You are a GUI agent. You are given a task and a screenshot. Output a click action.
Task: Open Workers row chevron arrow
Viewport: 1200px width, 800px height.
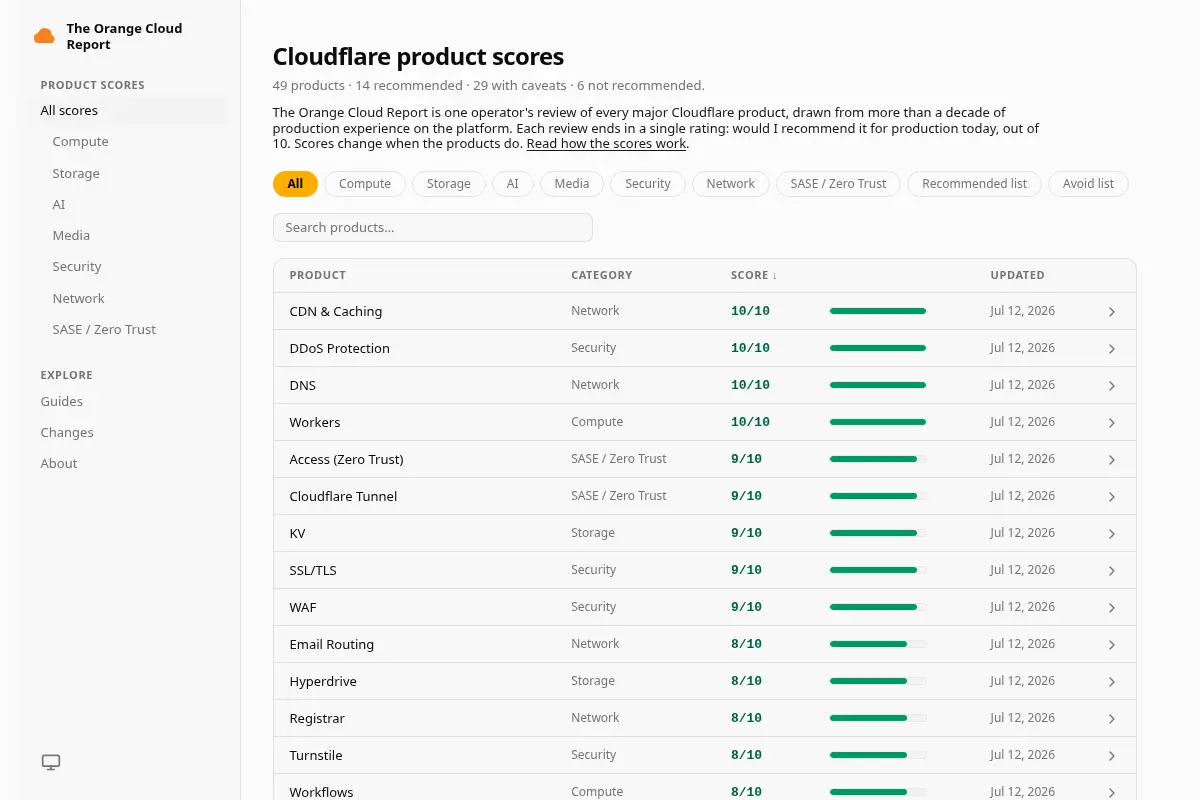pos(1112,423)
